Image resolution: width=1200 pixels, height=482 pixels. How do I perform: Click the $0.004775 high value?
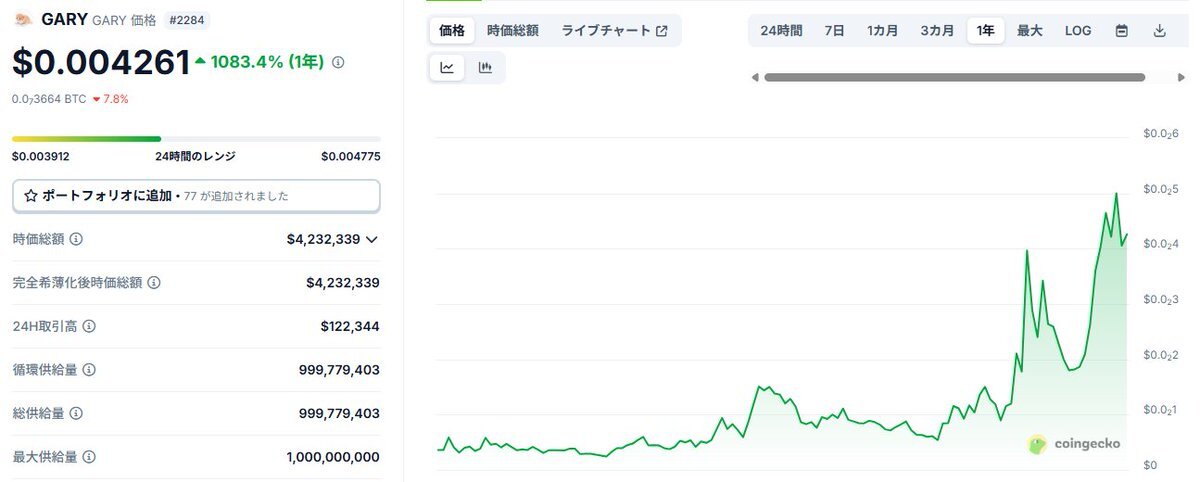pos(350,156)
